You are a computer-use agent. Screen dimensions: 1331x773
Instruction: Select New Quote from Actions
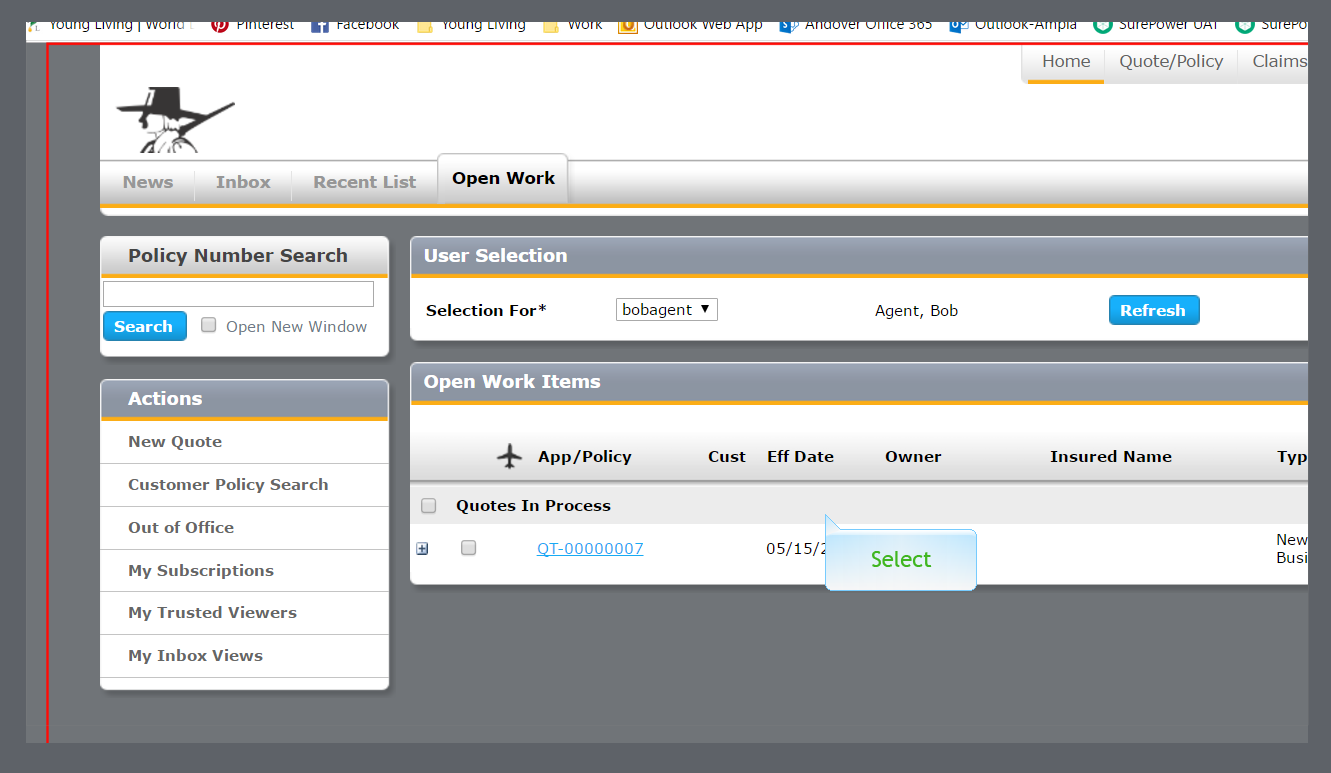(x=175, y=442)
